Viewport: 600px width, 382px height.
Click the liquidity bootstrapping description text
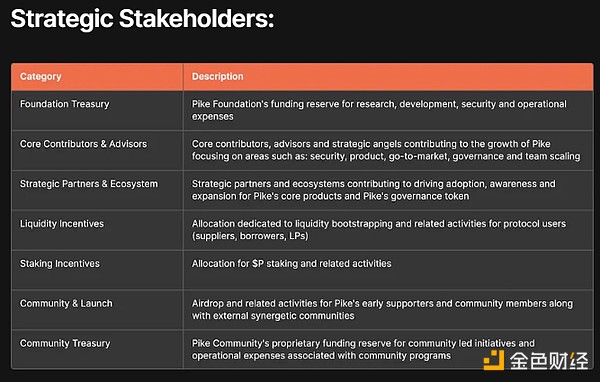tap(379, 230)
